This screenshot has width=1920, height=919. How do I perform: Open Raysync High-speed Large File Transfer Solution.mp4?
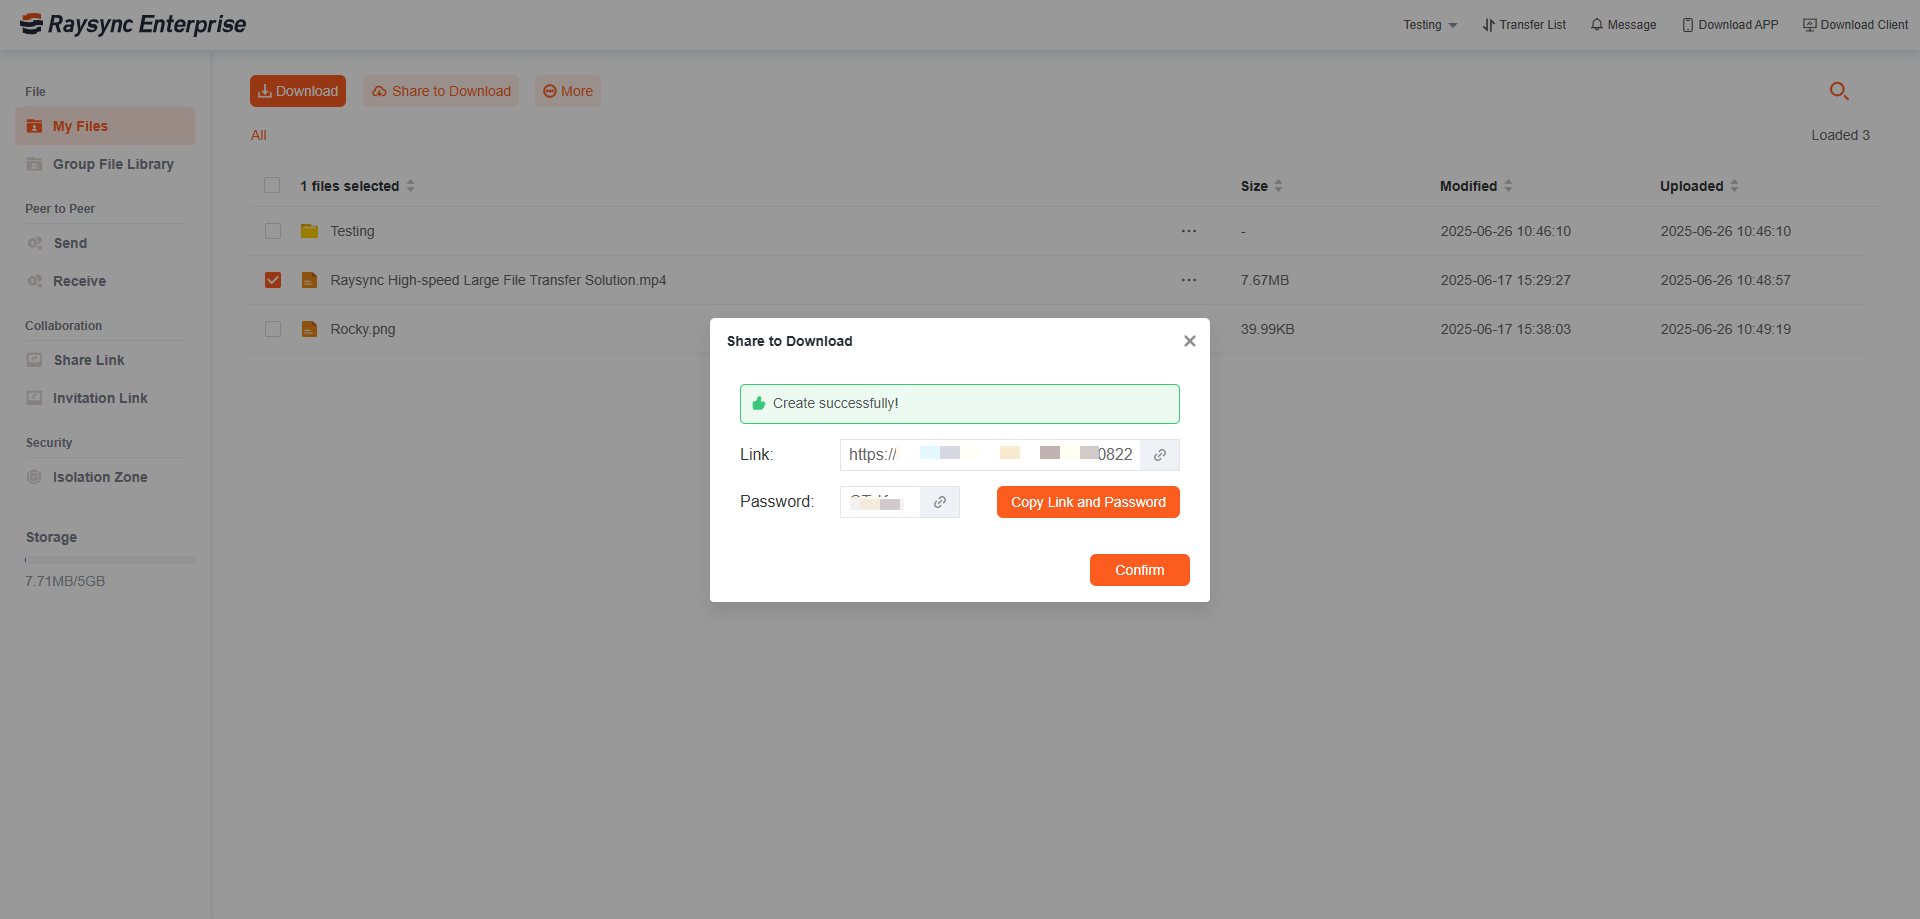pyautogui.click(x=498, y=280)
